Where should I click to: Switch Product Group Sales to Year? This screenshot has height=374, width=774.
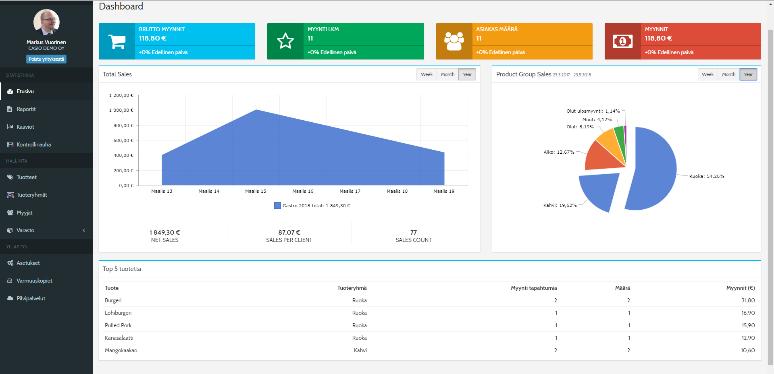(x=748, y=75)
